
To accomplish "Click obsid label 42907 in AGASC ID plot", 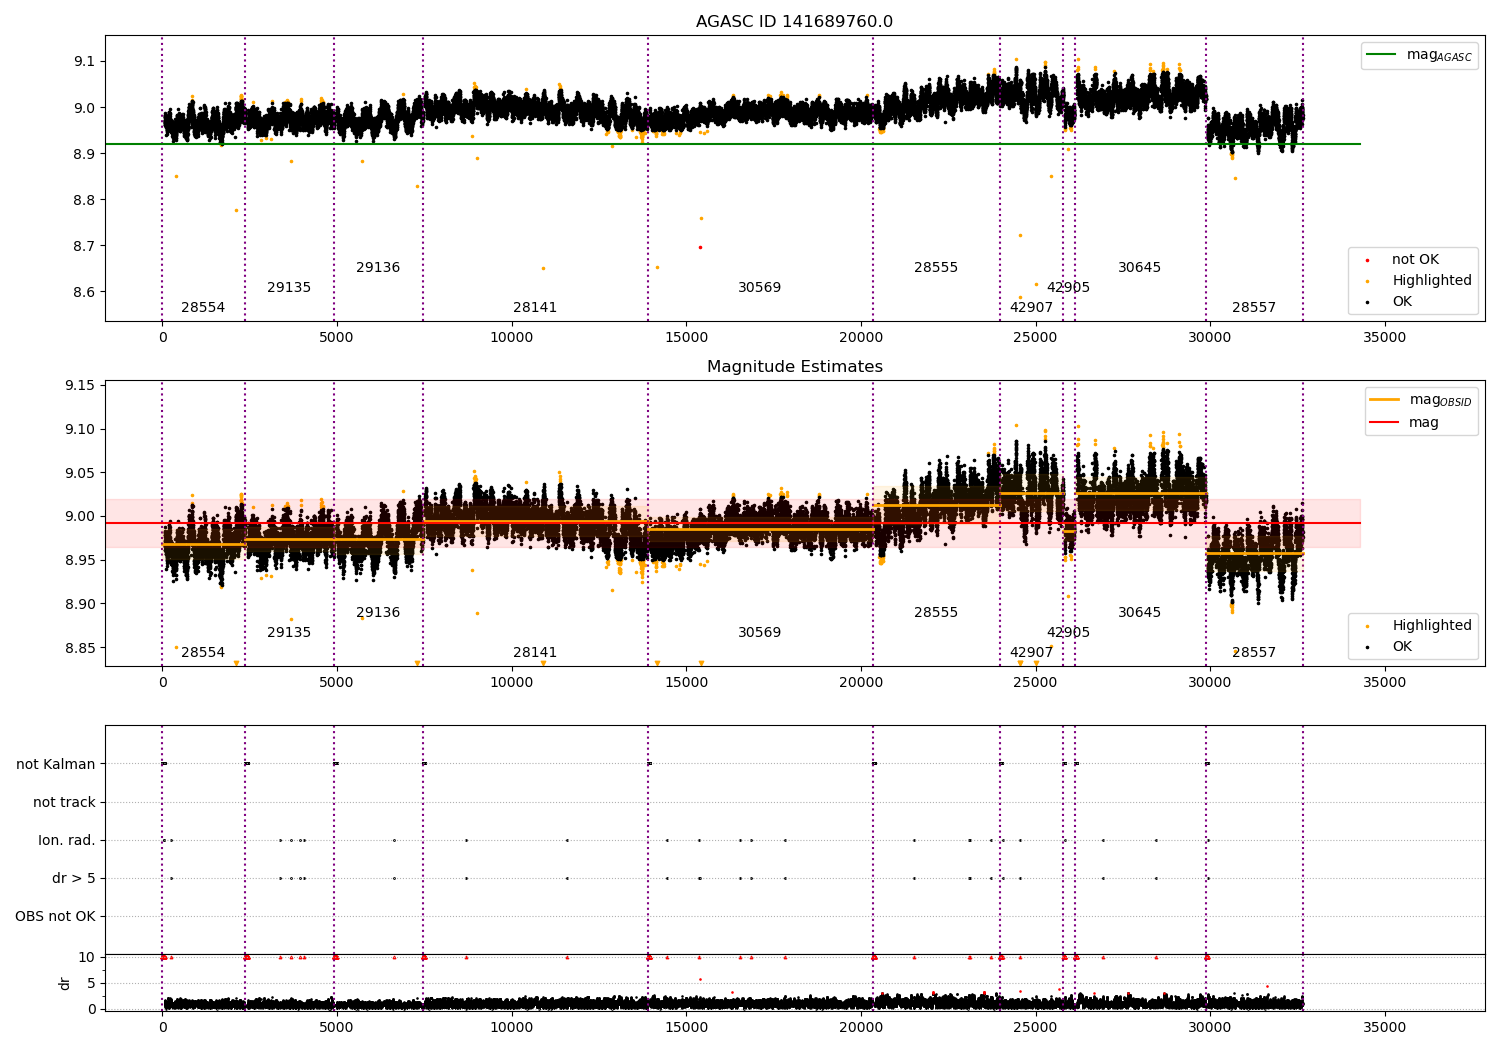I will pos(1031,307).
